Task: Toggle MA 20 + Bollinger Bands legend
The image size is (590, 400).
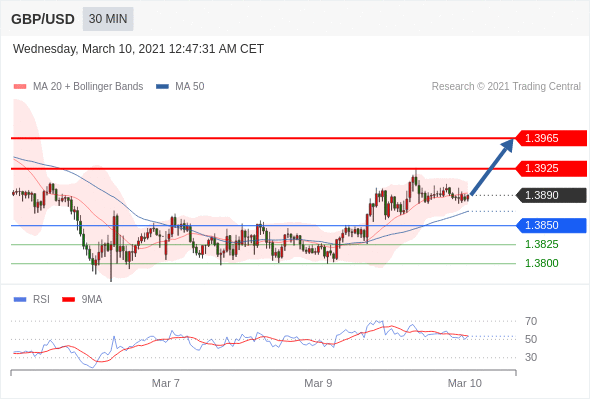Action: pyautogui.click(x=78, y=87)
